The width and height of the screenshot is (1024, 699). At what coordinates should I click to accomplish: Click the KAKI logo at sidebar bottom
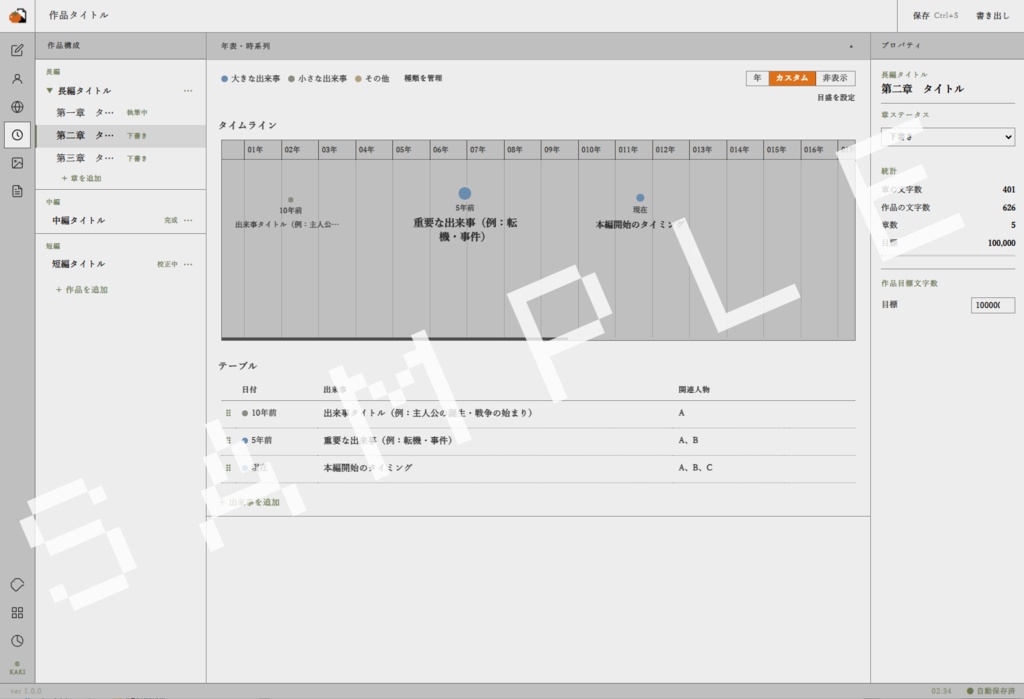click(18, 668)
